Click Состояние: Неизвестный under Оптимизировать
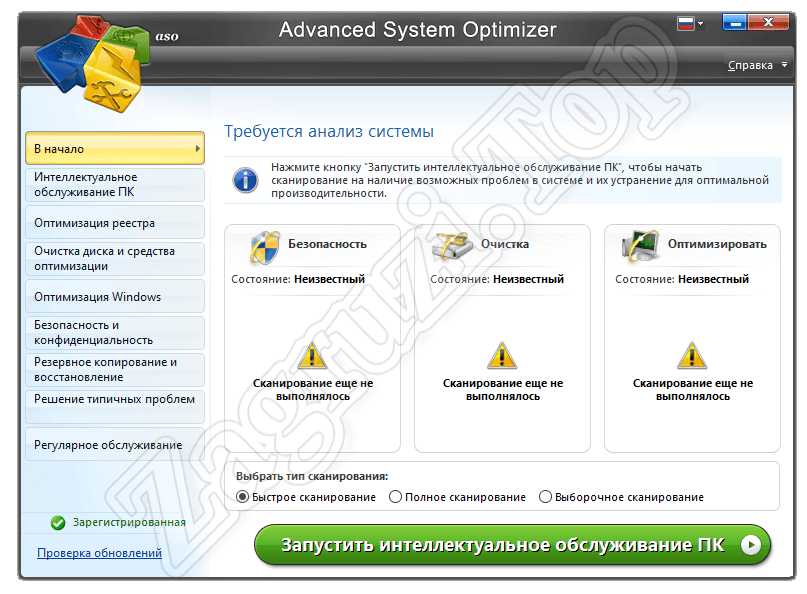Viewport: 807px width, 594px height. point(682,279)
